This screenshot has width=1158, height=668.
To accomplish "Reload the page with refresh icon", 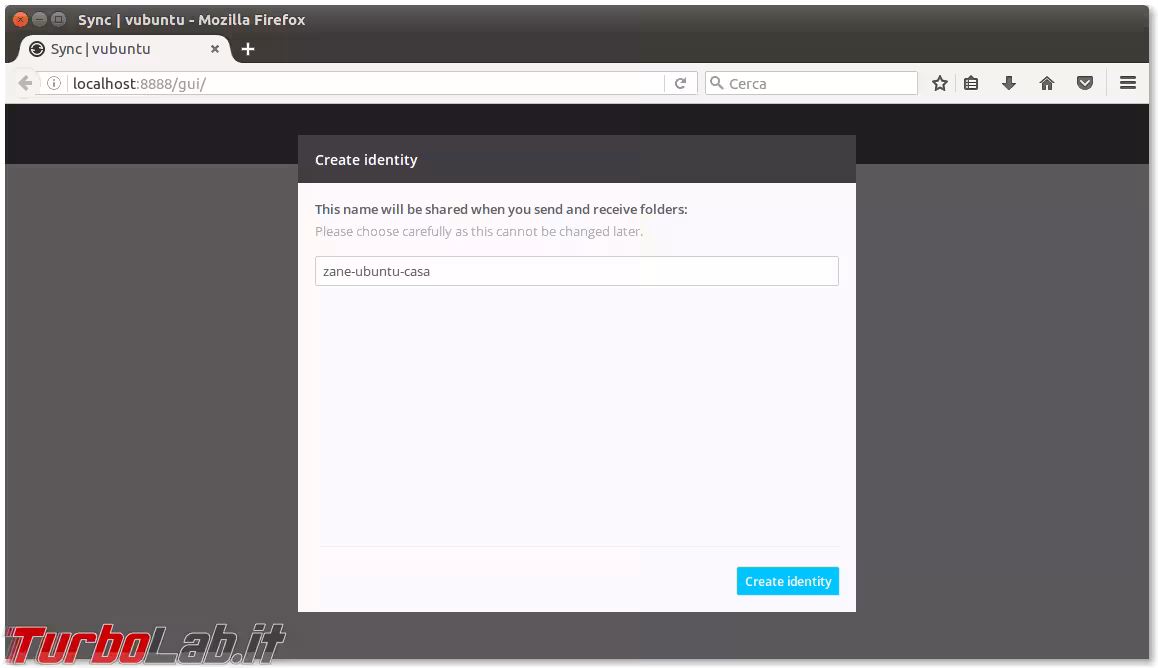I will [x=680, y=83].
